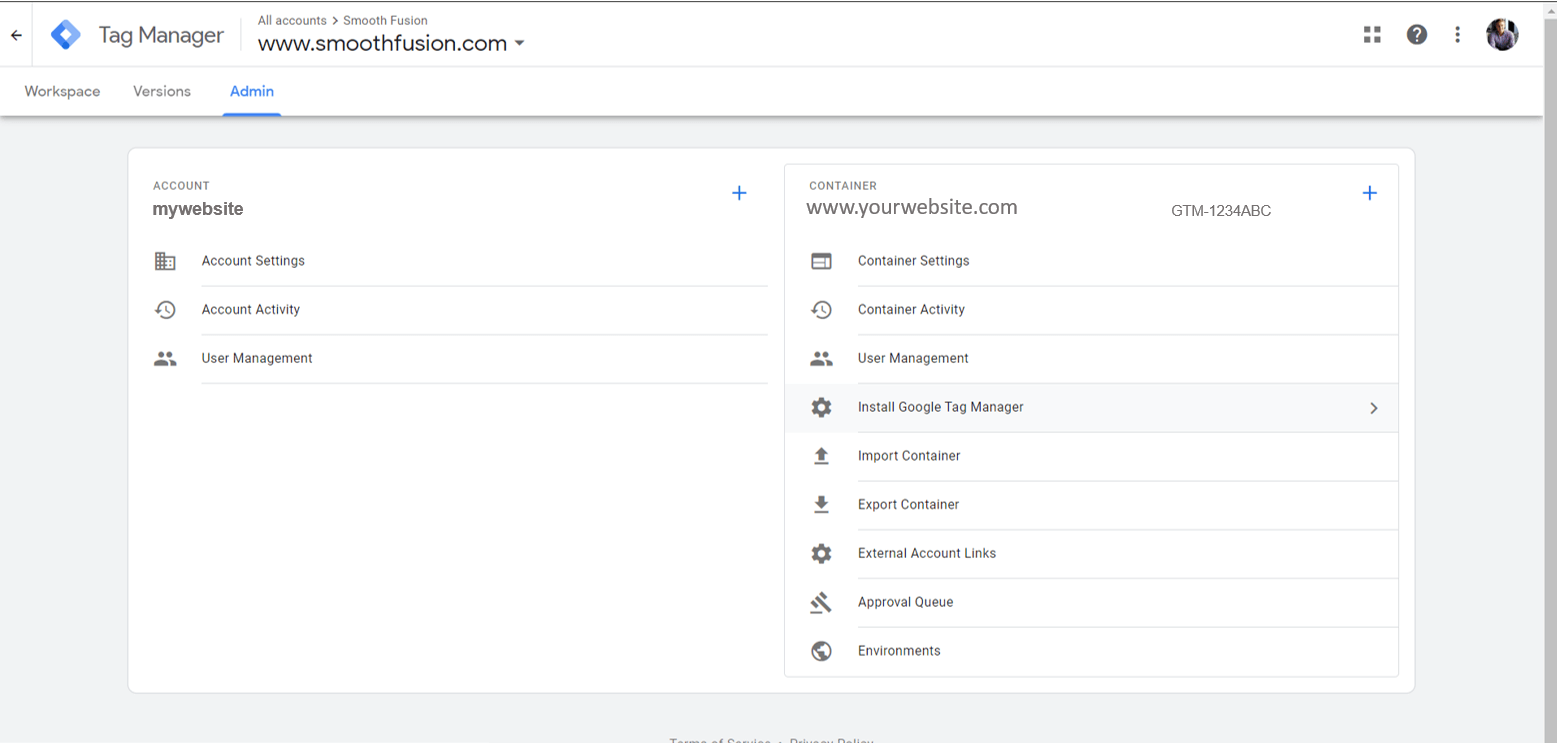Click the user profile avatar
The height and width of the screenshot is (744, 1557).
click(x=1501, y=35)
